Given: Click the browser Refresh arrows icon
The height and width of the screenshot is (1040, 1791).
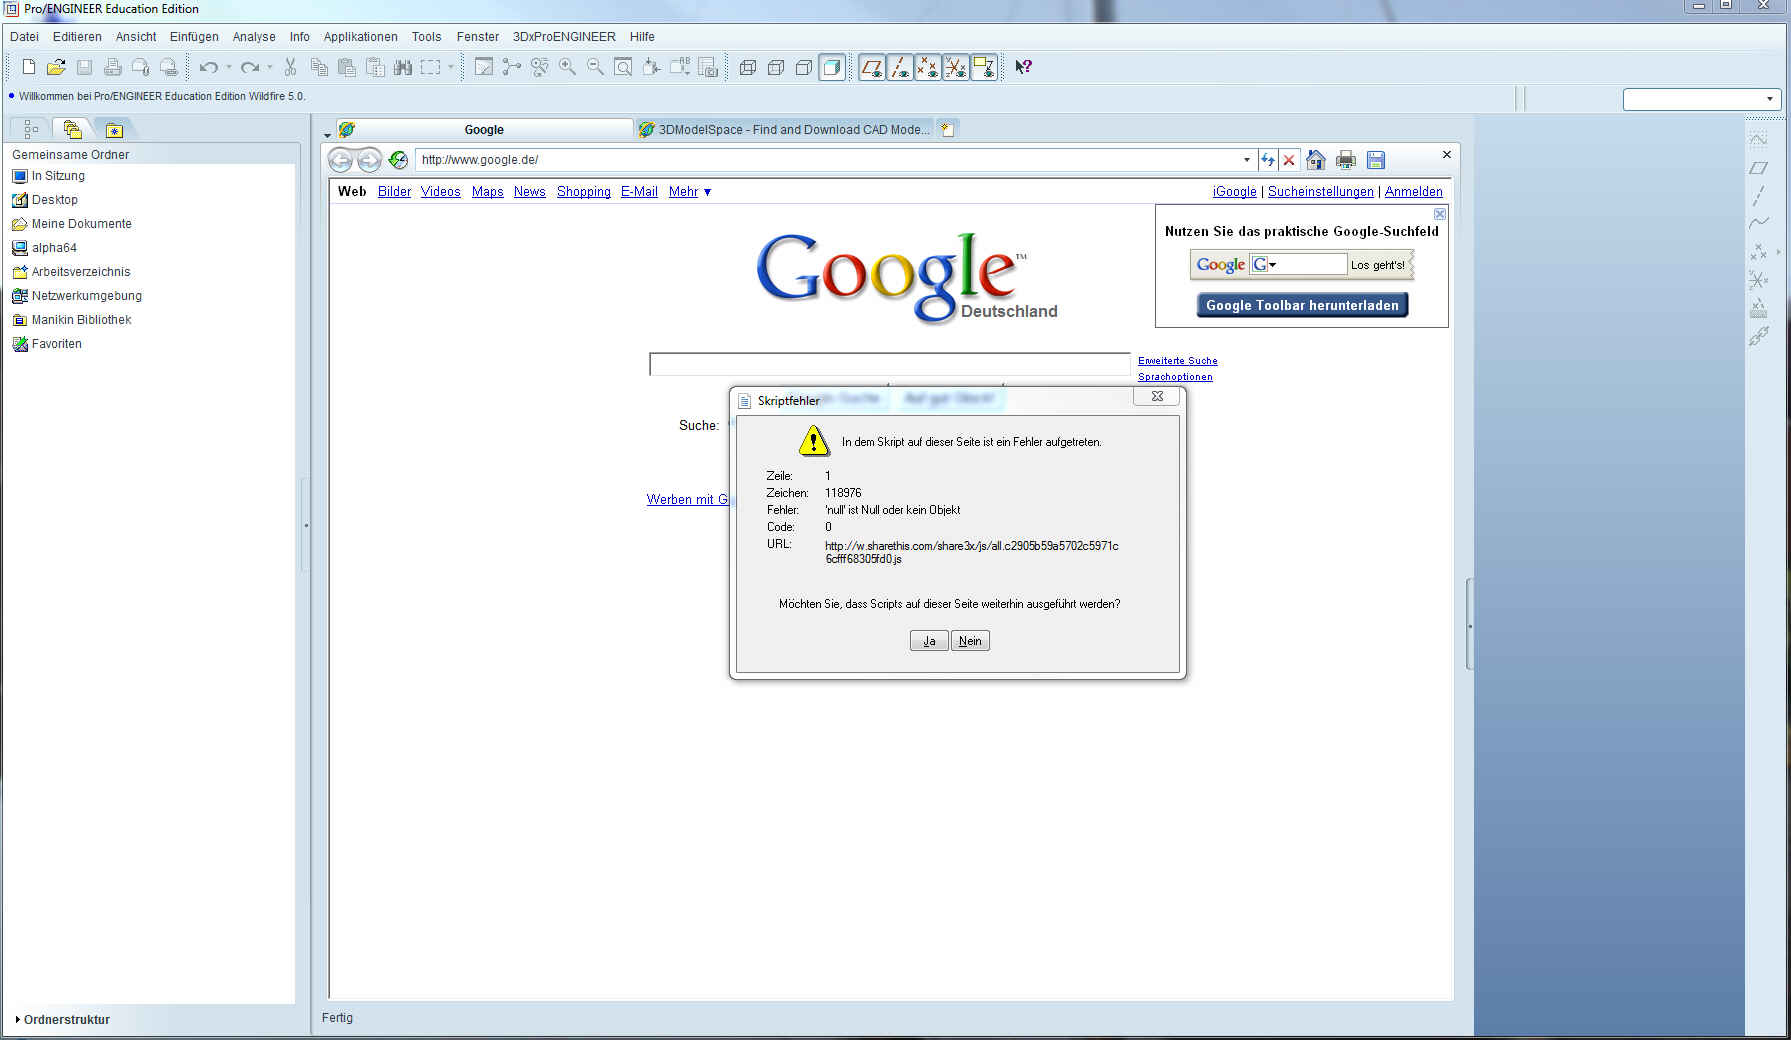Looking at the screenshot, I should (x=1268, y=160).
